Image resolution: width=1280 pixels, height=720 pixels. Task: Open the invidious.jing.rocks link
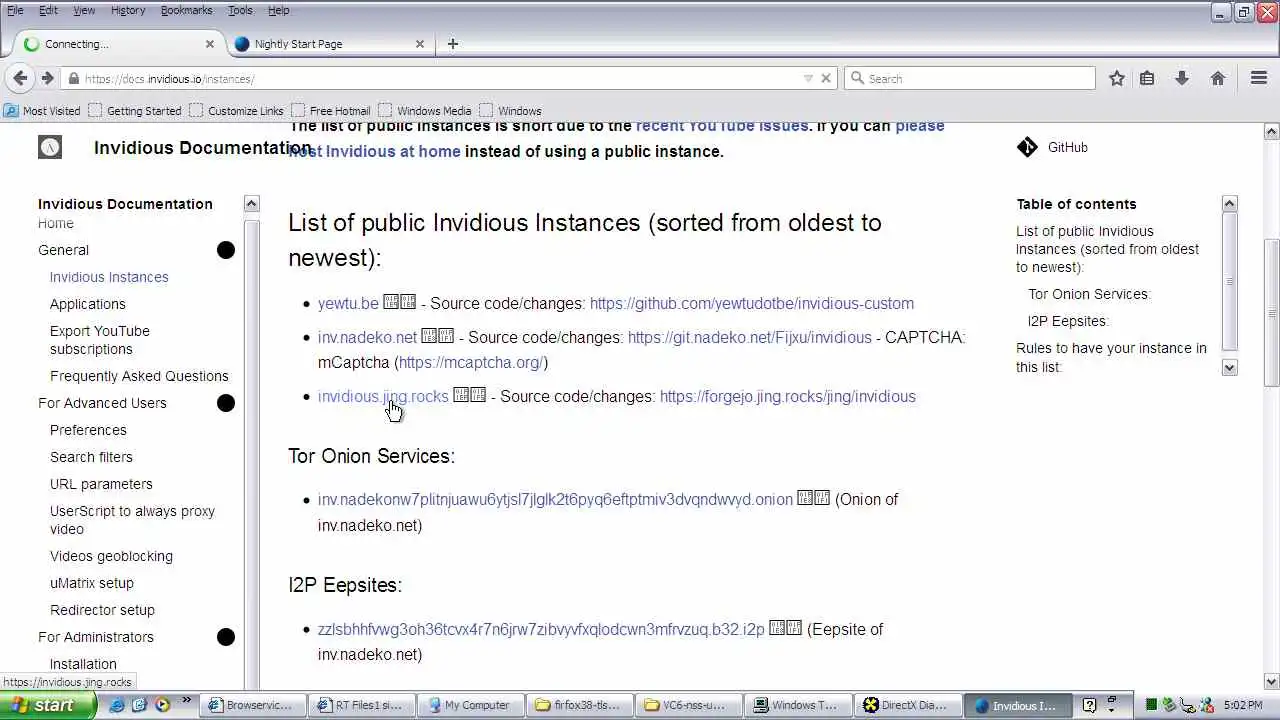383,396
